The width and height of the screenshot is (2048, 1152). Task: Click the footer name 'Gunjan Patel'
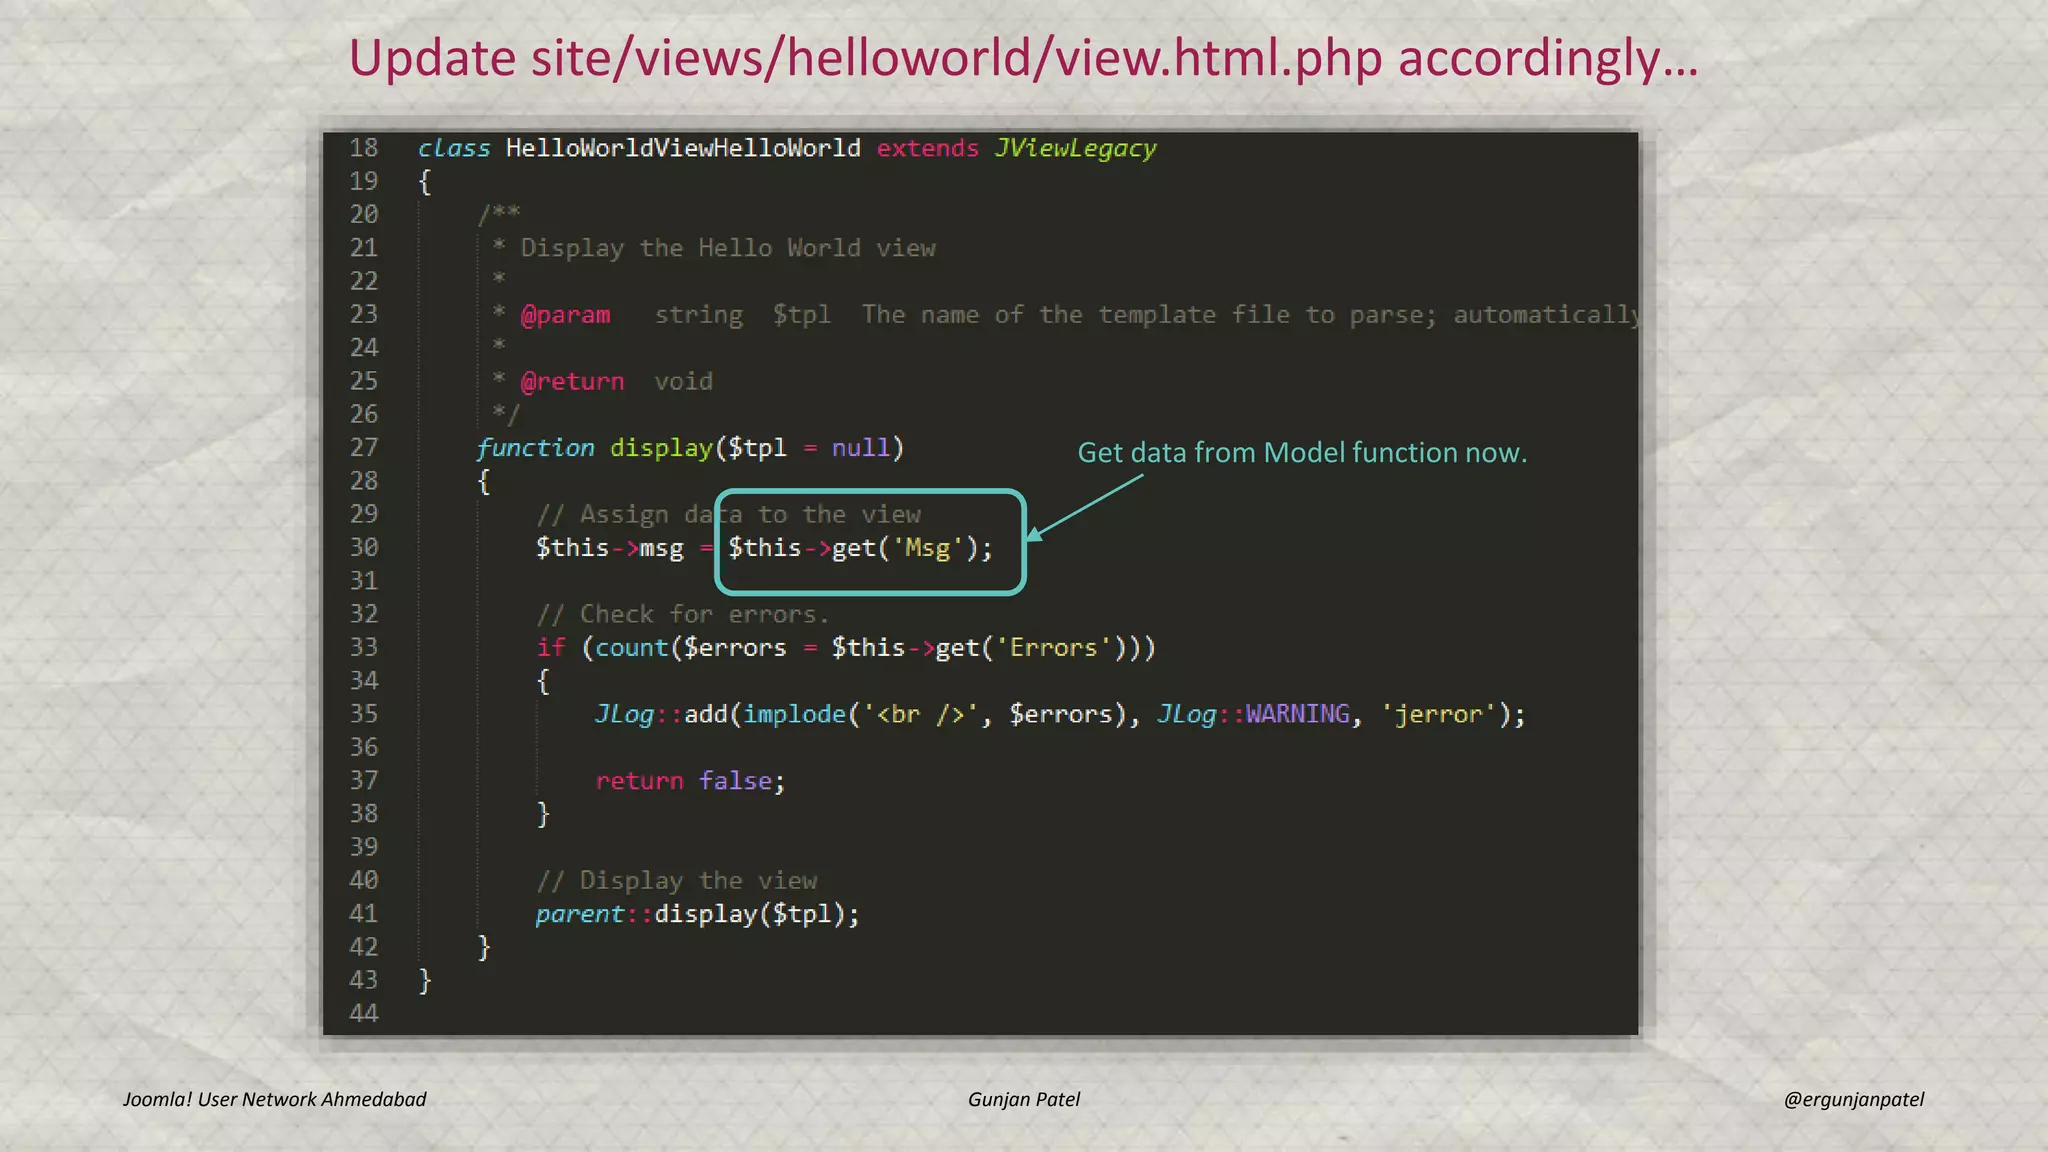1024,1099
